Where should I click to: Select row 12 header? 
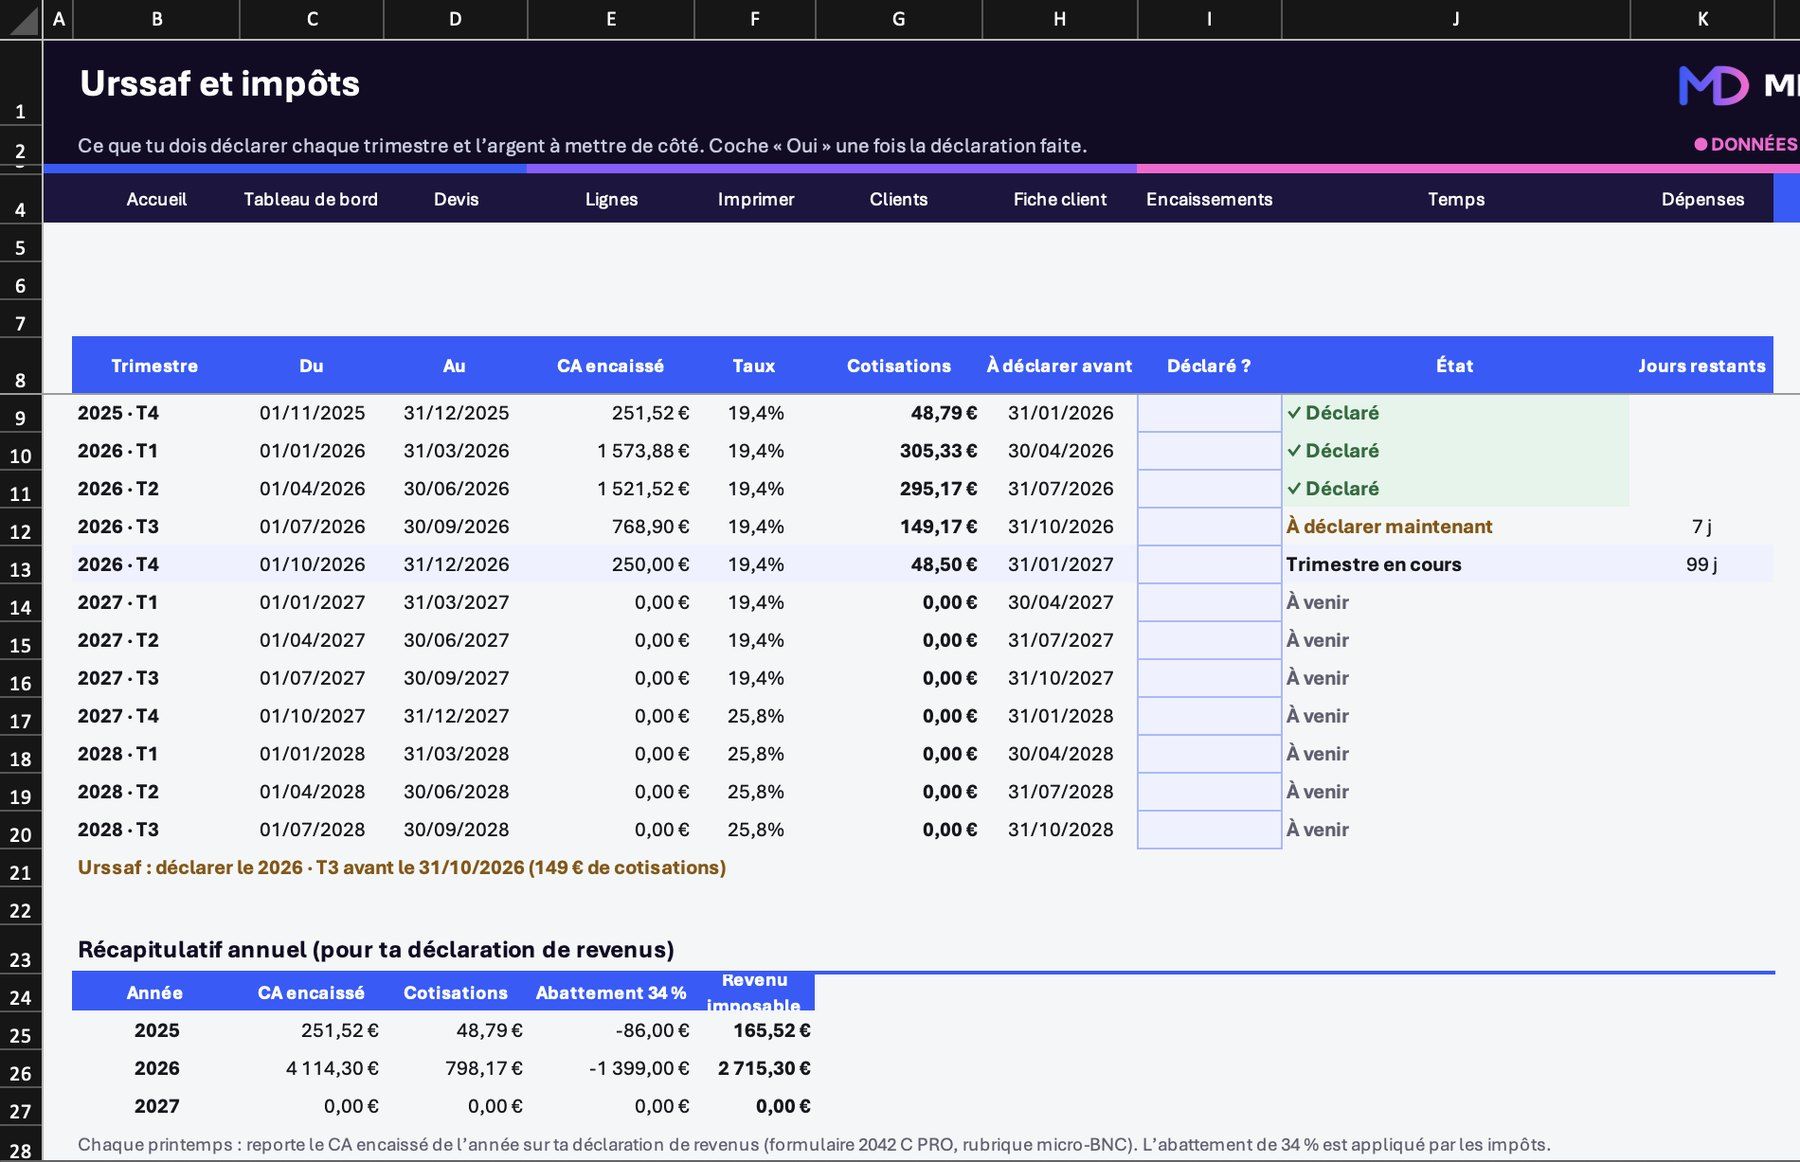tap(21, 528)
